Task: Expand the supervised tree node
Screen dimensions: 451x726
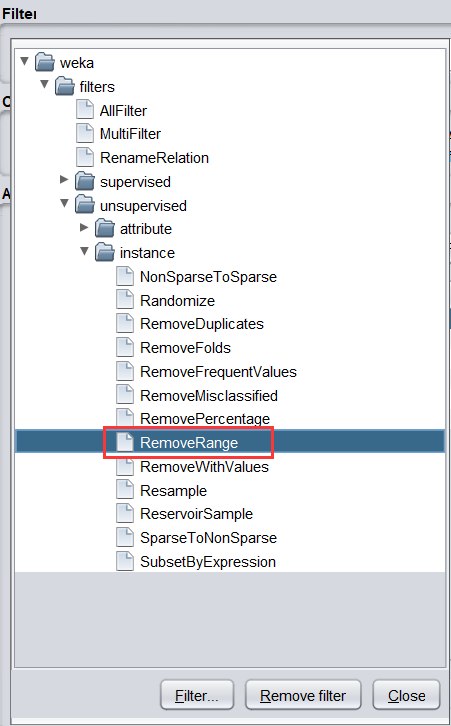Action: (64, 180)
